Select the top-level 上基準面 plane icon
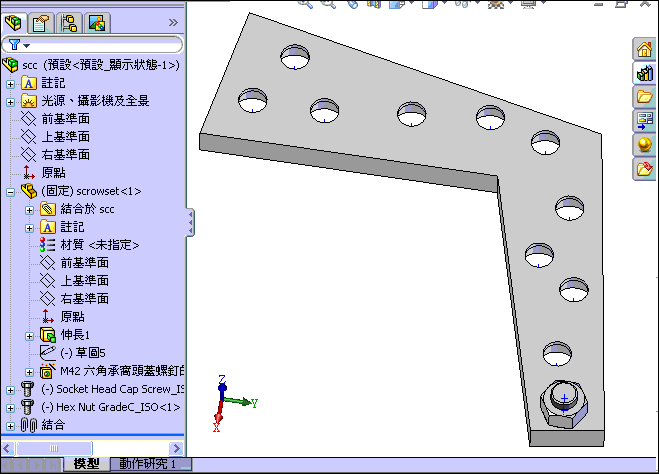The height and width of the screenshot is (474, 659). 29,137
